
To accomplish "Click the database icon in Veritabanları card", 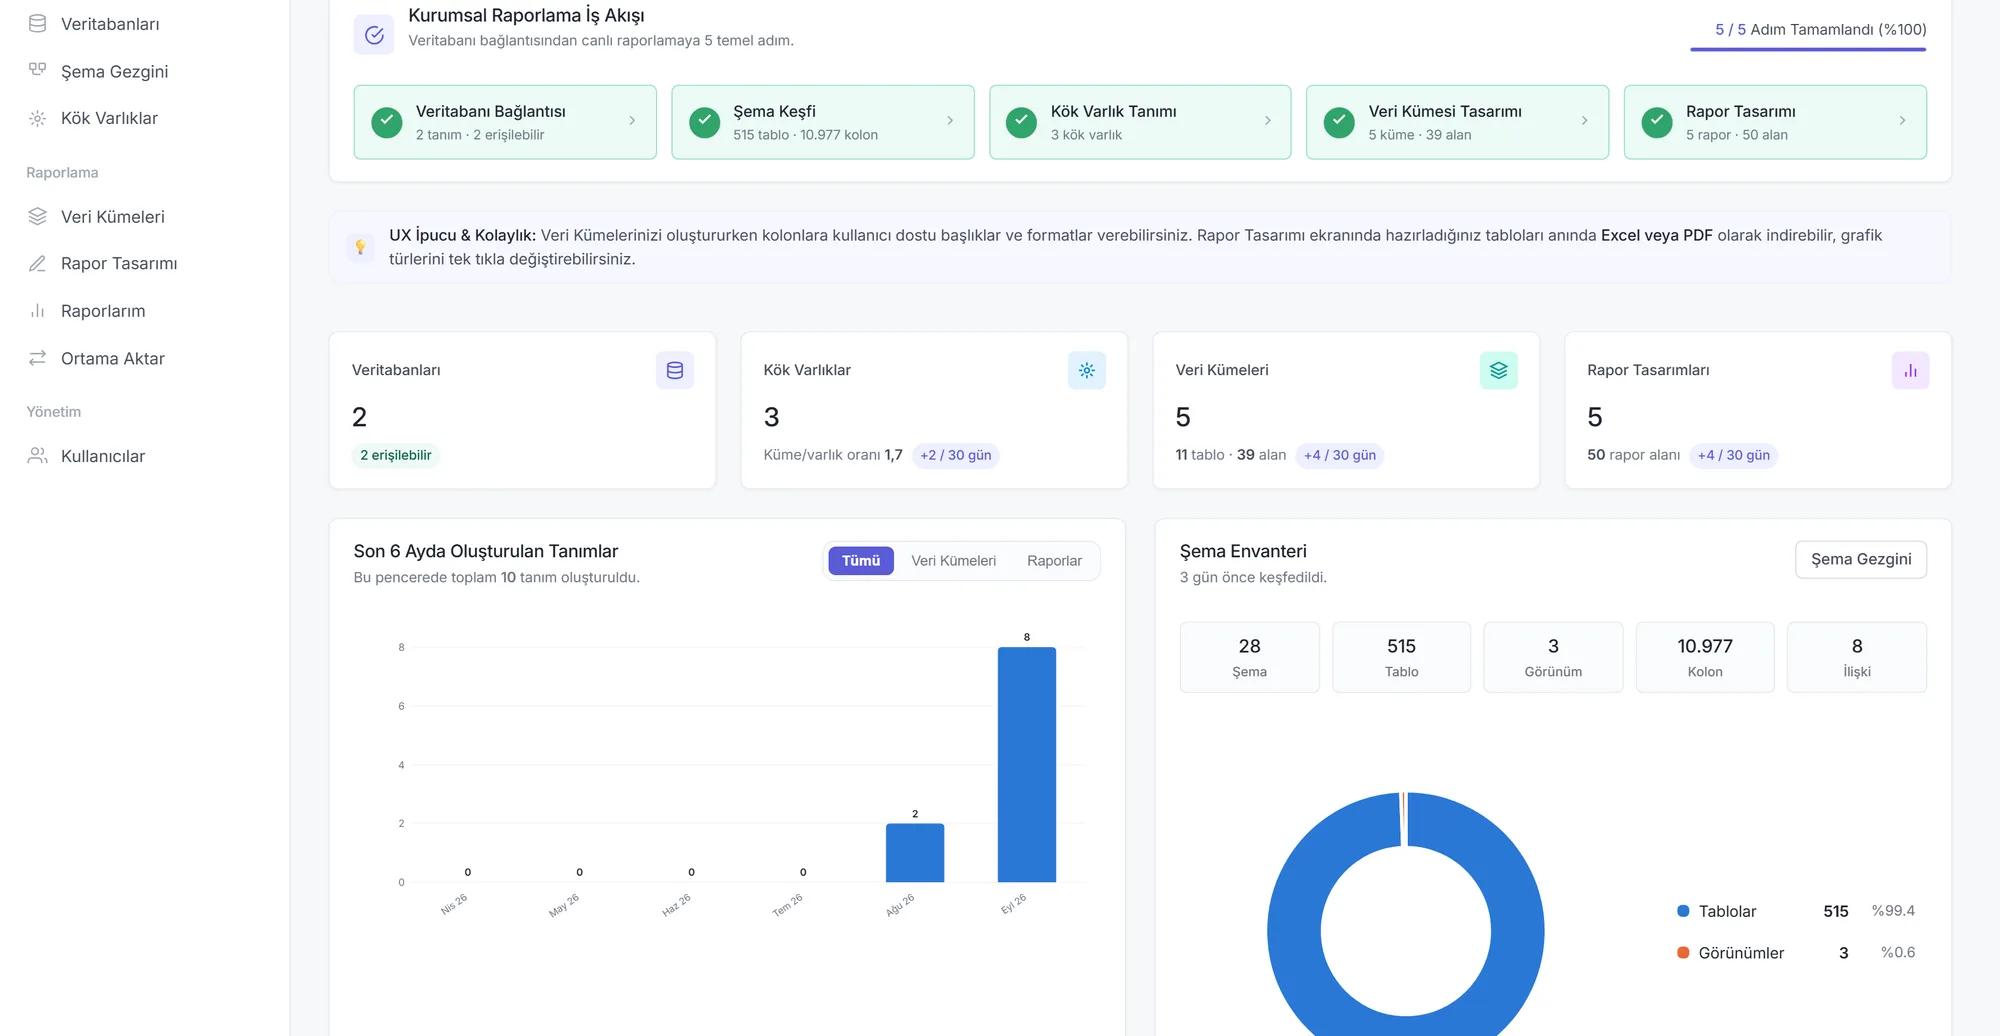I will click(675, 370).
